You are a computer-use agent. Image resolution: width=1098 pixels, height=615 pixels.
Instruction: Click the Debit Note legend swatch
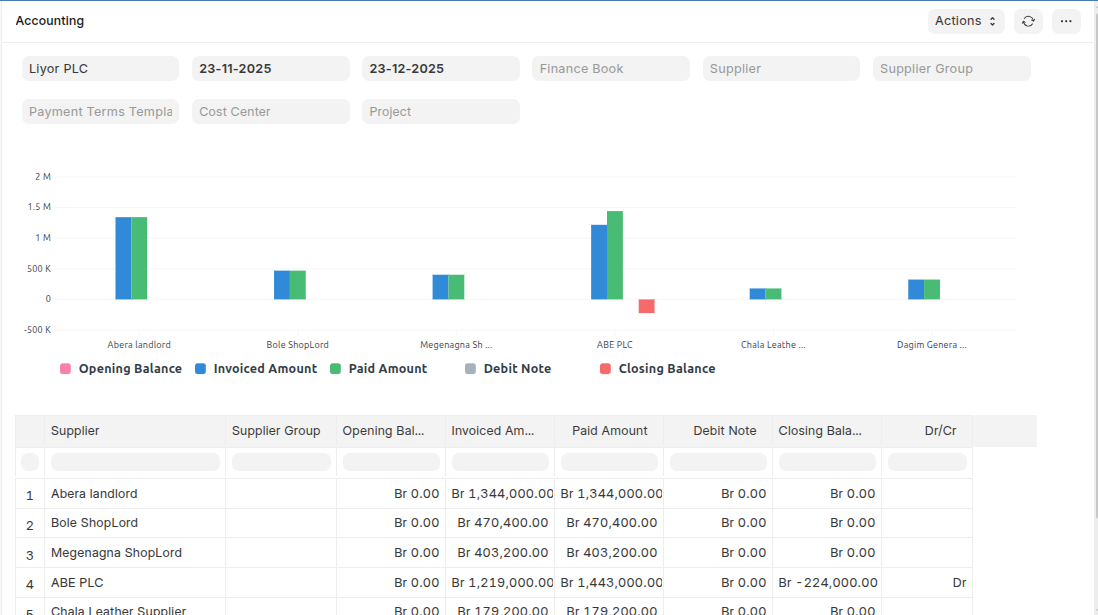471,369
